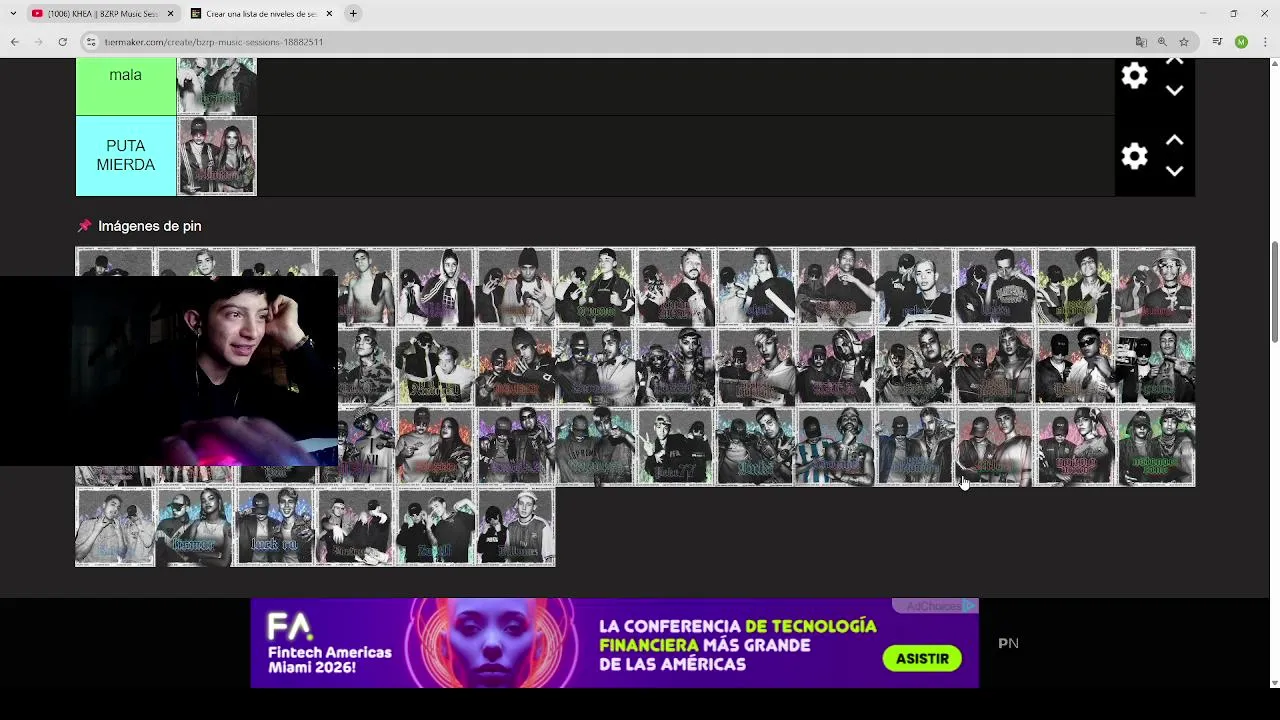
Task: Pick the thumbnail with the Argentina striped jersey
Action: click(x=835, y=447)
